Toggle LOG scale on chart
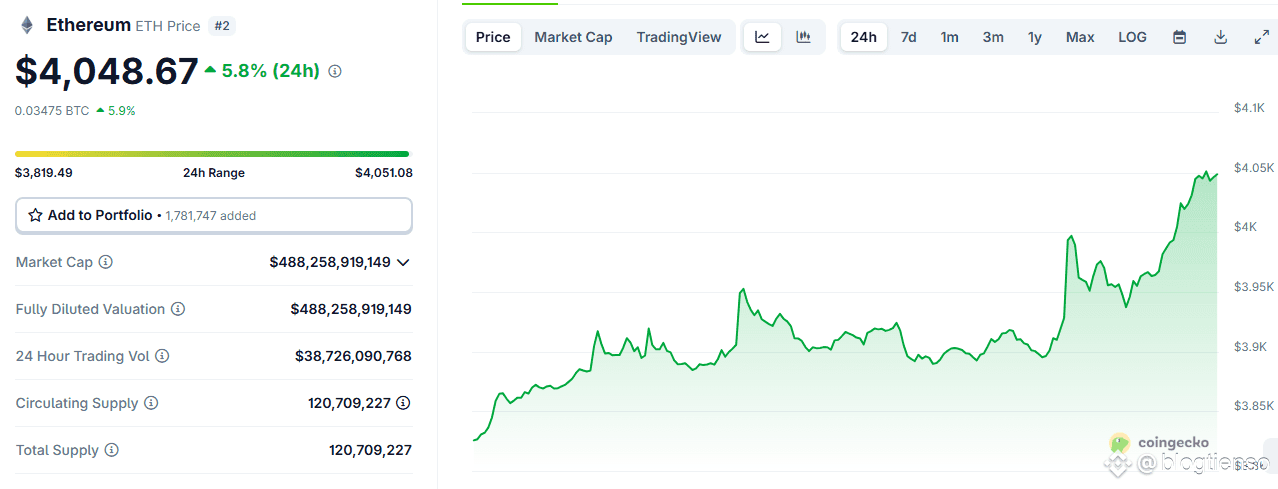The width and height of the screenshot is (1278, 489). click(1132, 37)
